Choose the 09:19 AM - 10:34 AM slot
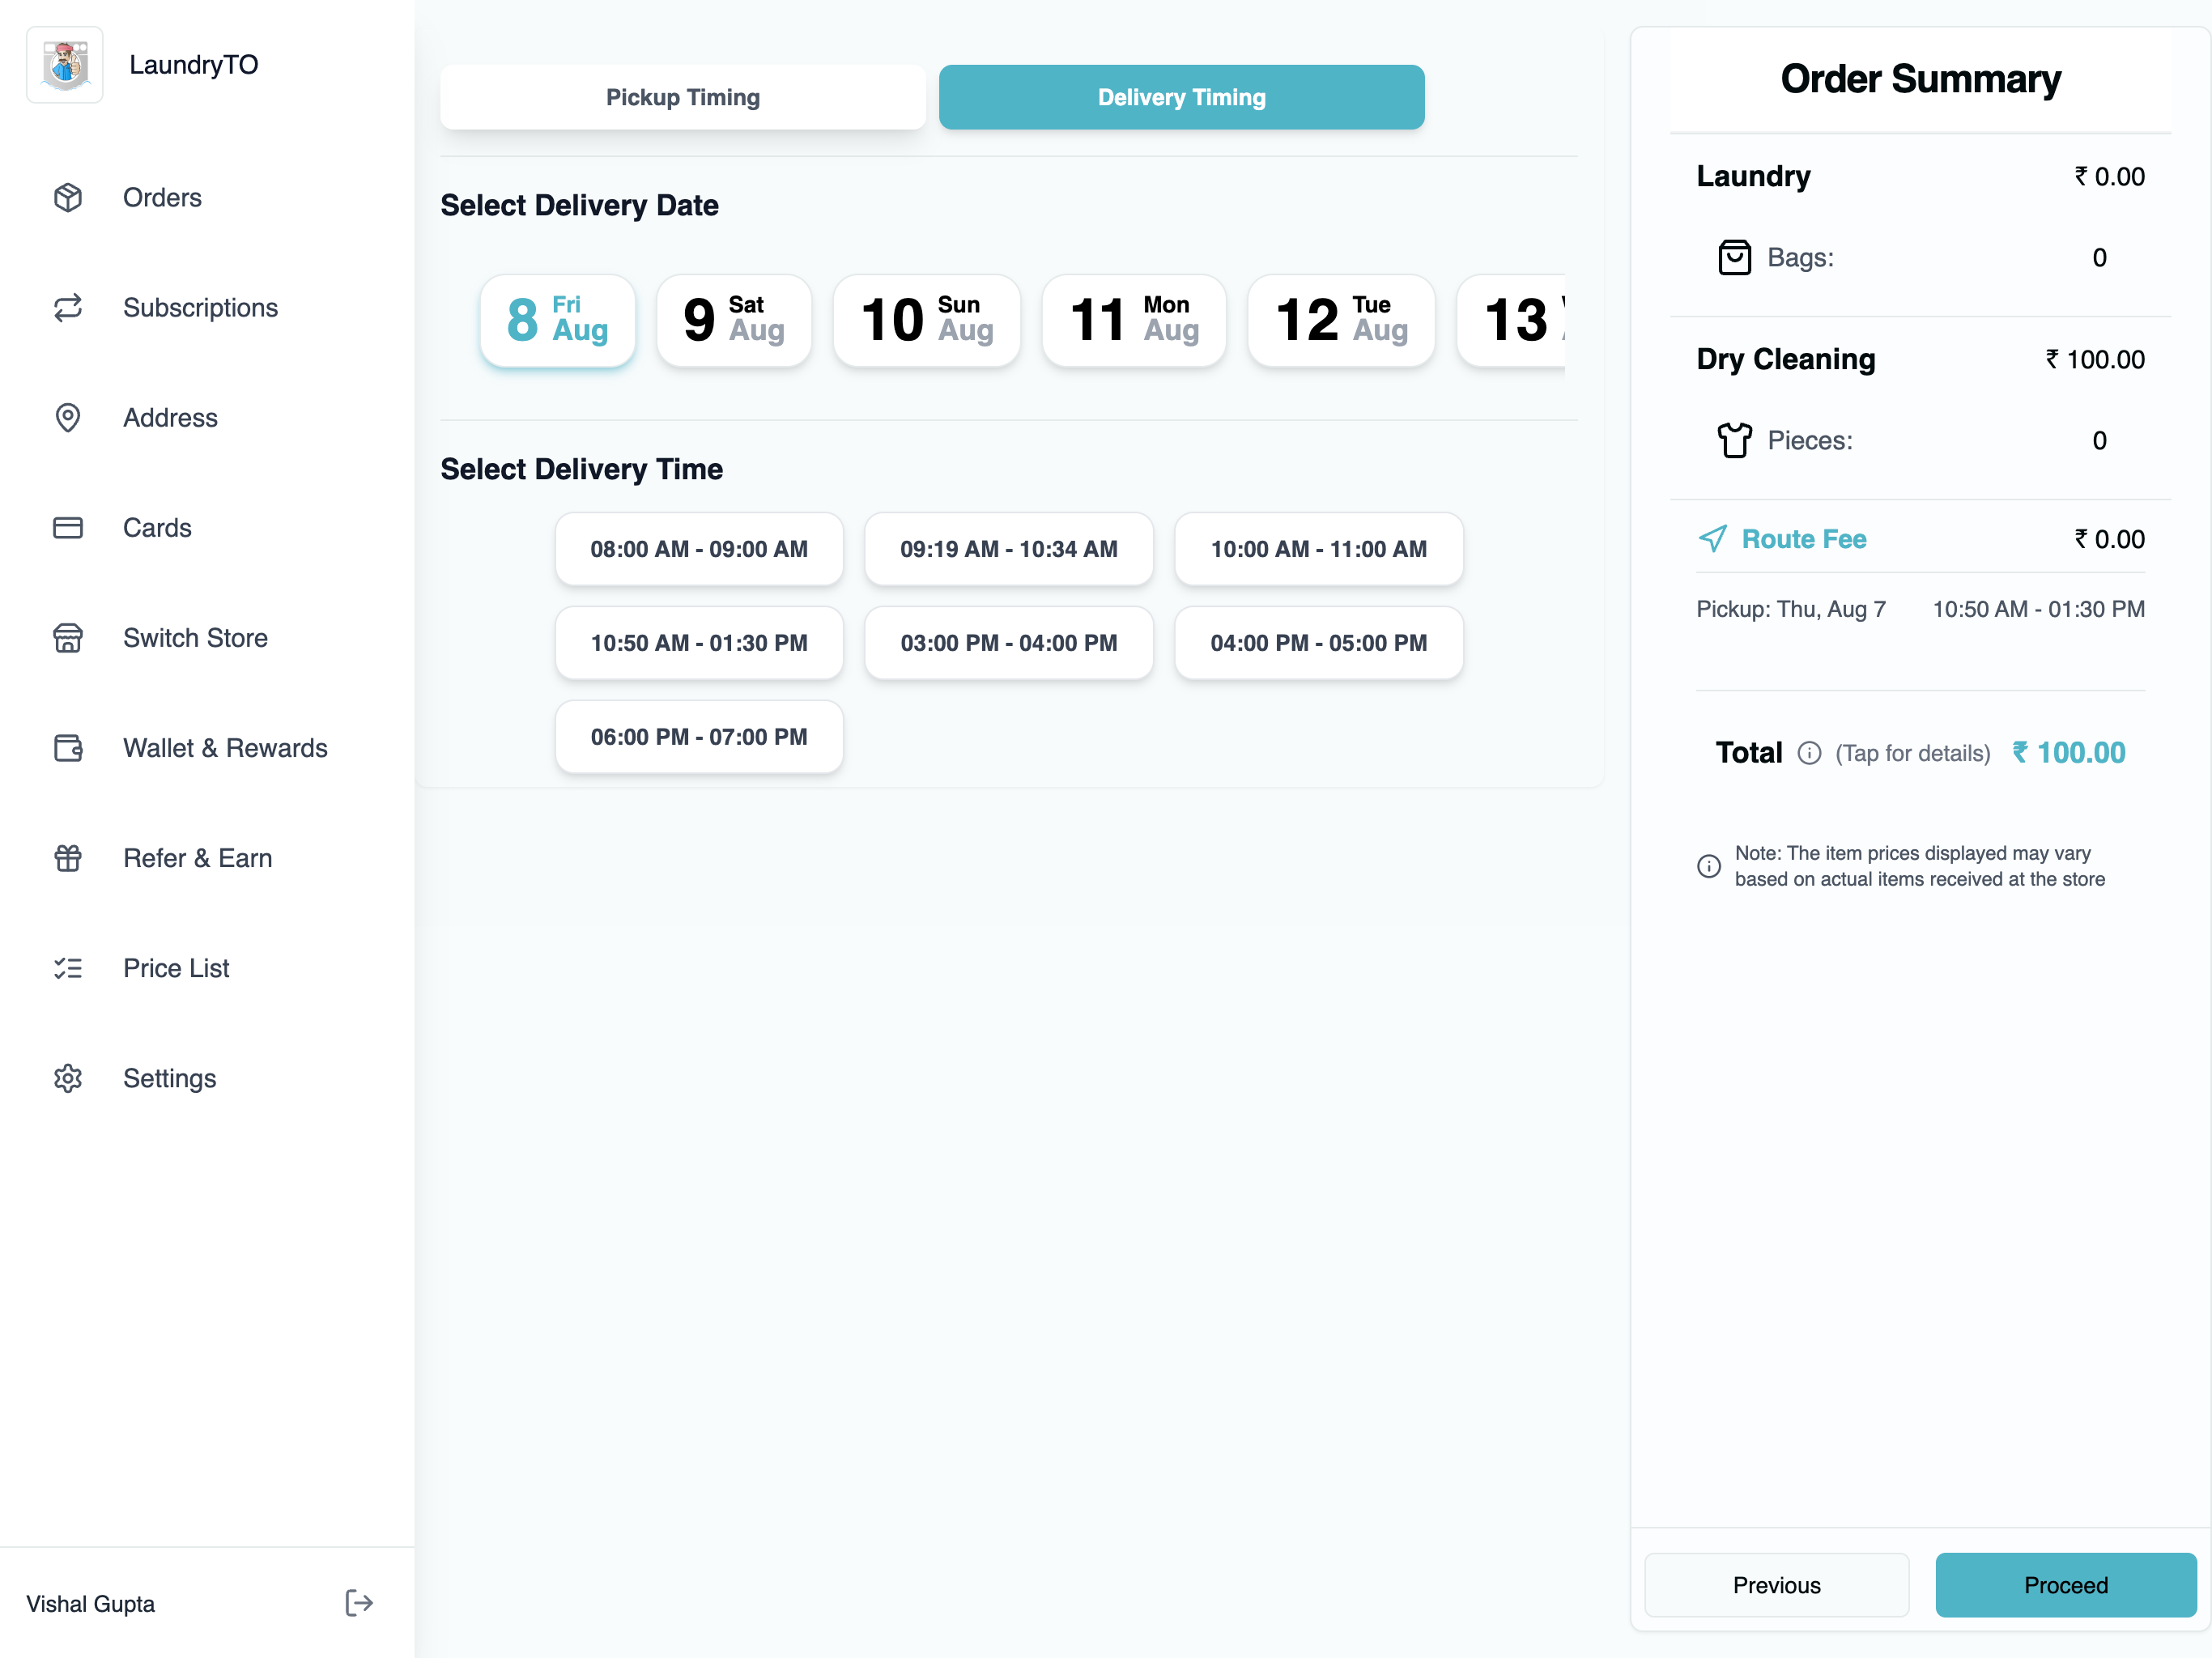Image resolution: width=2212 pixels, height=1658 pixels. coord(1009,549)
